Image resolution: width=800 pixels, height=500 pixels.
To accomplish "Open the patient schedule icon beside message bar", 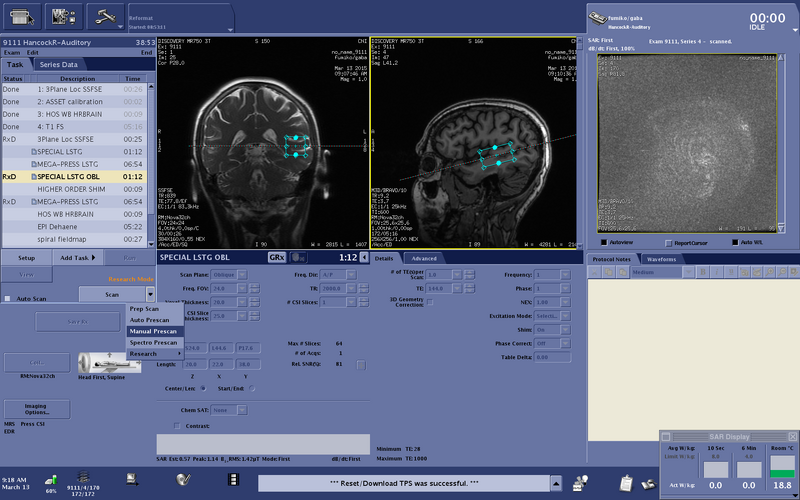I will (x=580, y=482).
